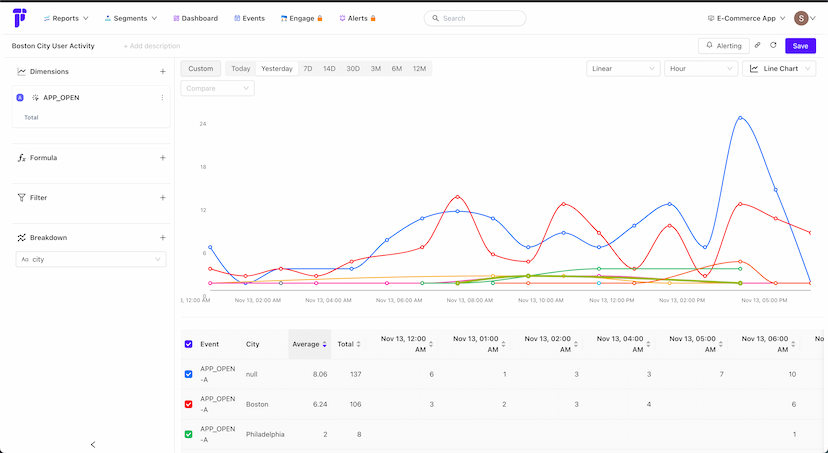The width and height of the screenshot is (828, 453).
Task: Go to Dashboard
Action: tap(195, 18)
